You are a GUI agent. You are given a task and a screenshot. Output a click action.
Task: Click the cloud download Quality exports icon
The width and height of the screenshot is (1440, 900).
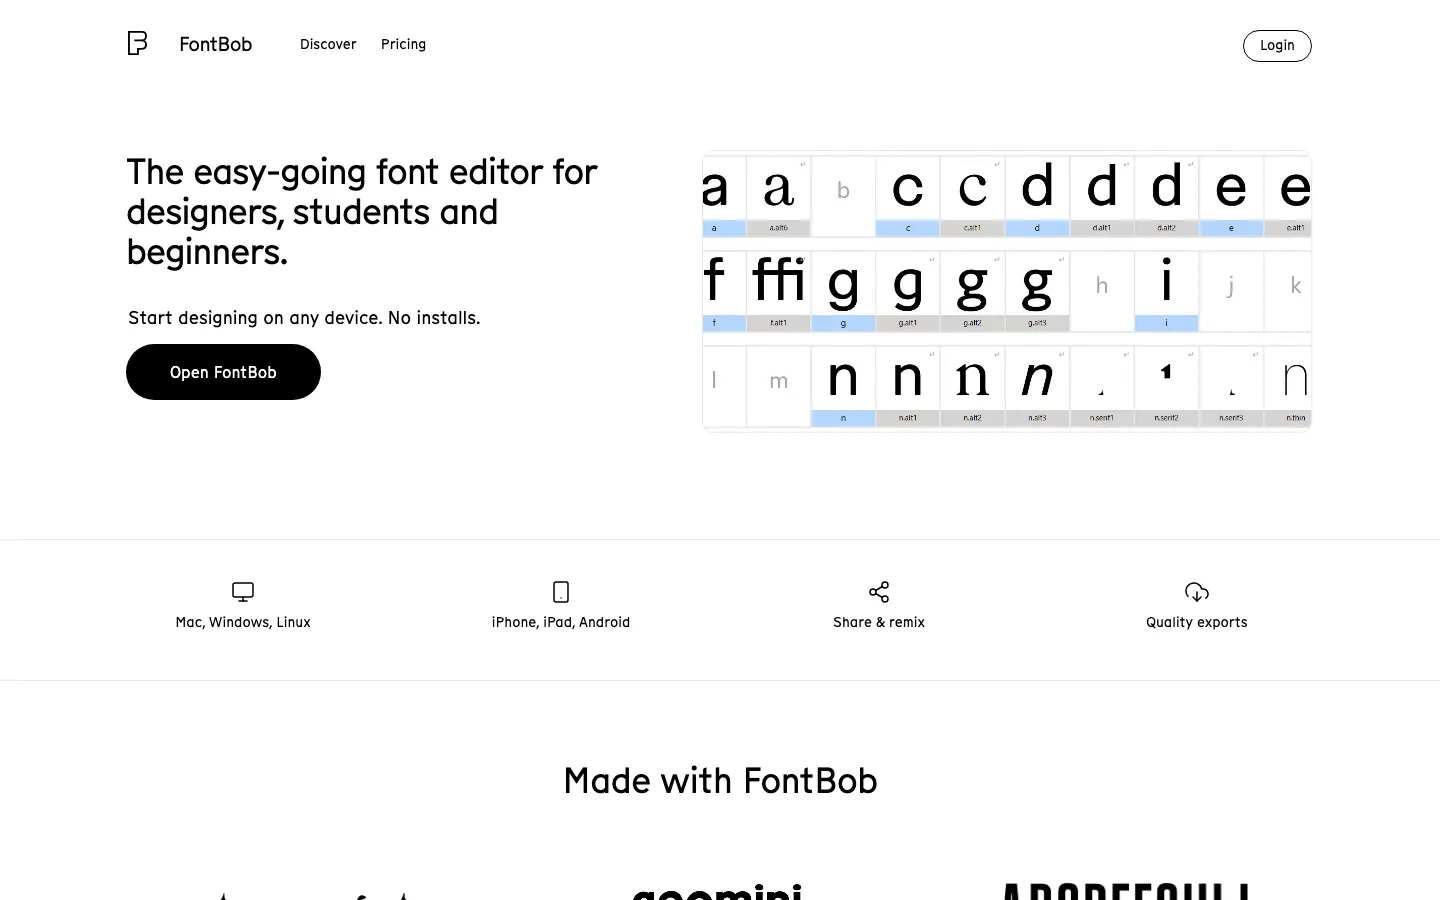coord(1197,592)
